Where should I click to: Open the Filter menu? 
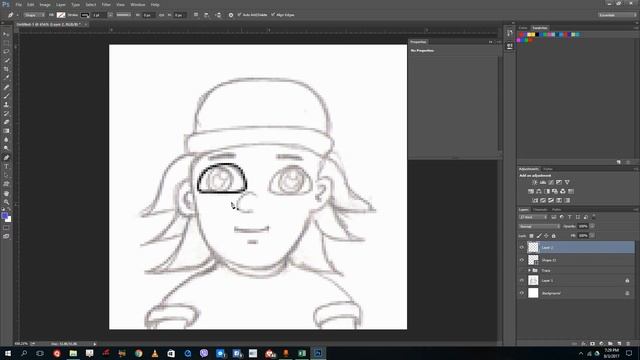[106, 4]
